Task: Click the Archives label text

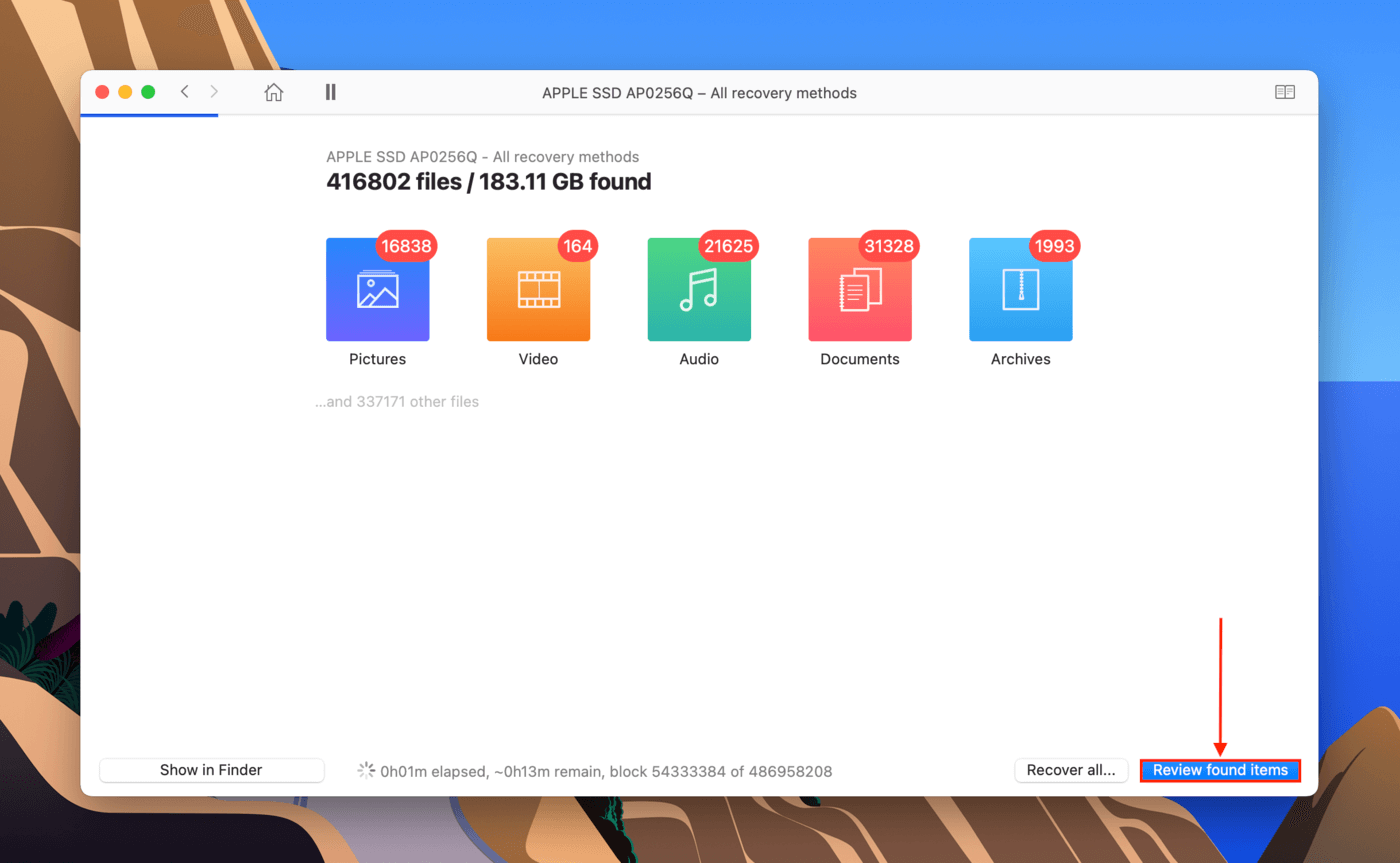Action: point(1021,359)
